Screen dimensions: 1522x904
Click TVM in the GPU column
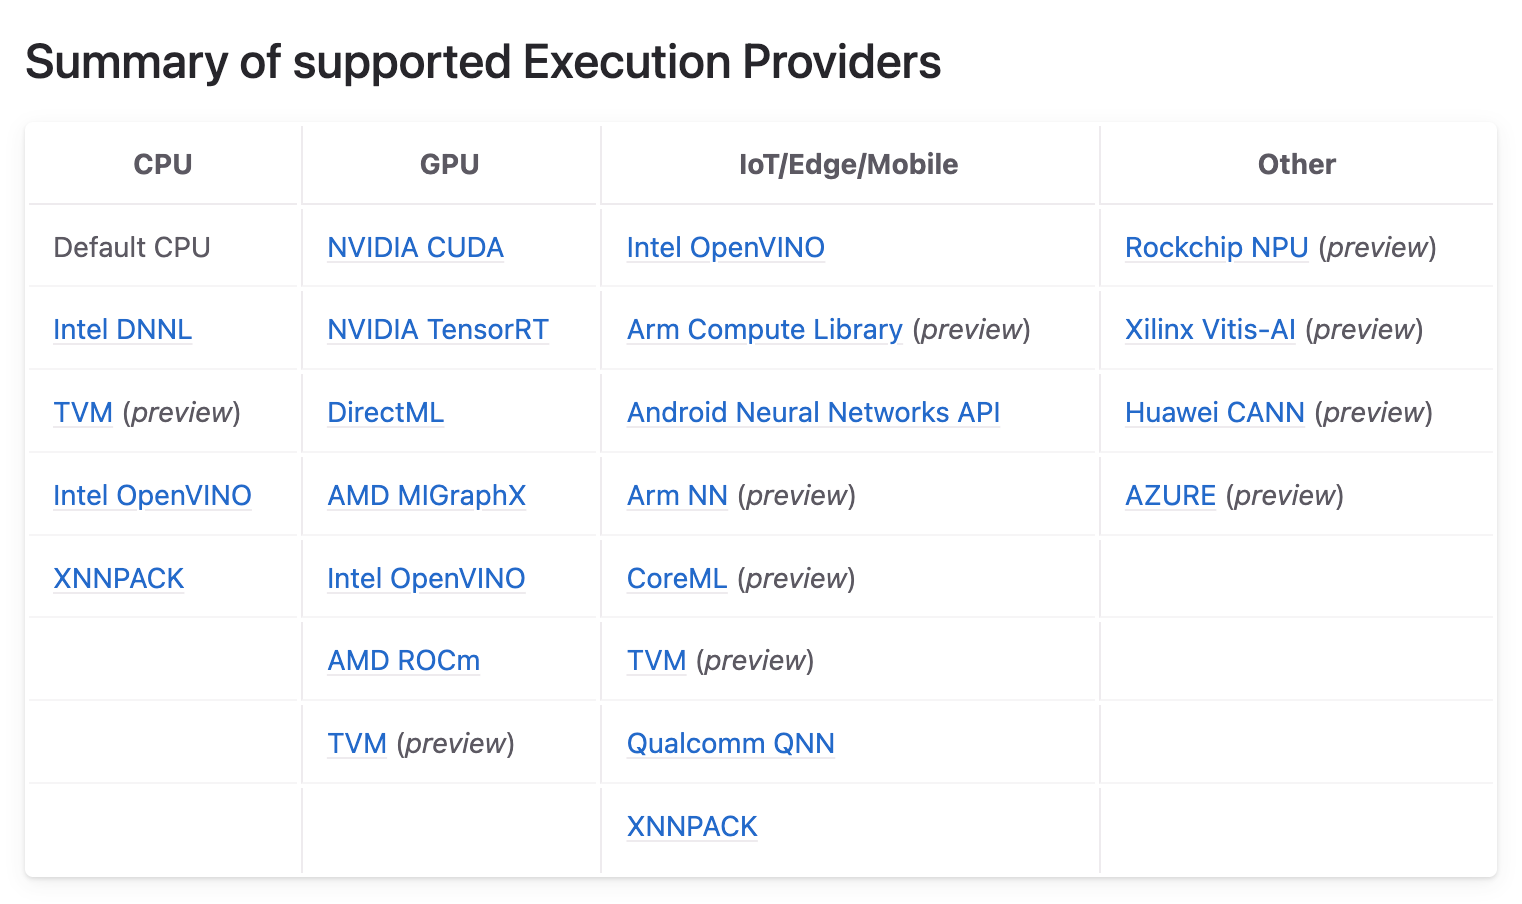pos(356,744)
